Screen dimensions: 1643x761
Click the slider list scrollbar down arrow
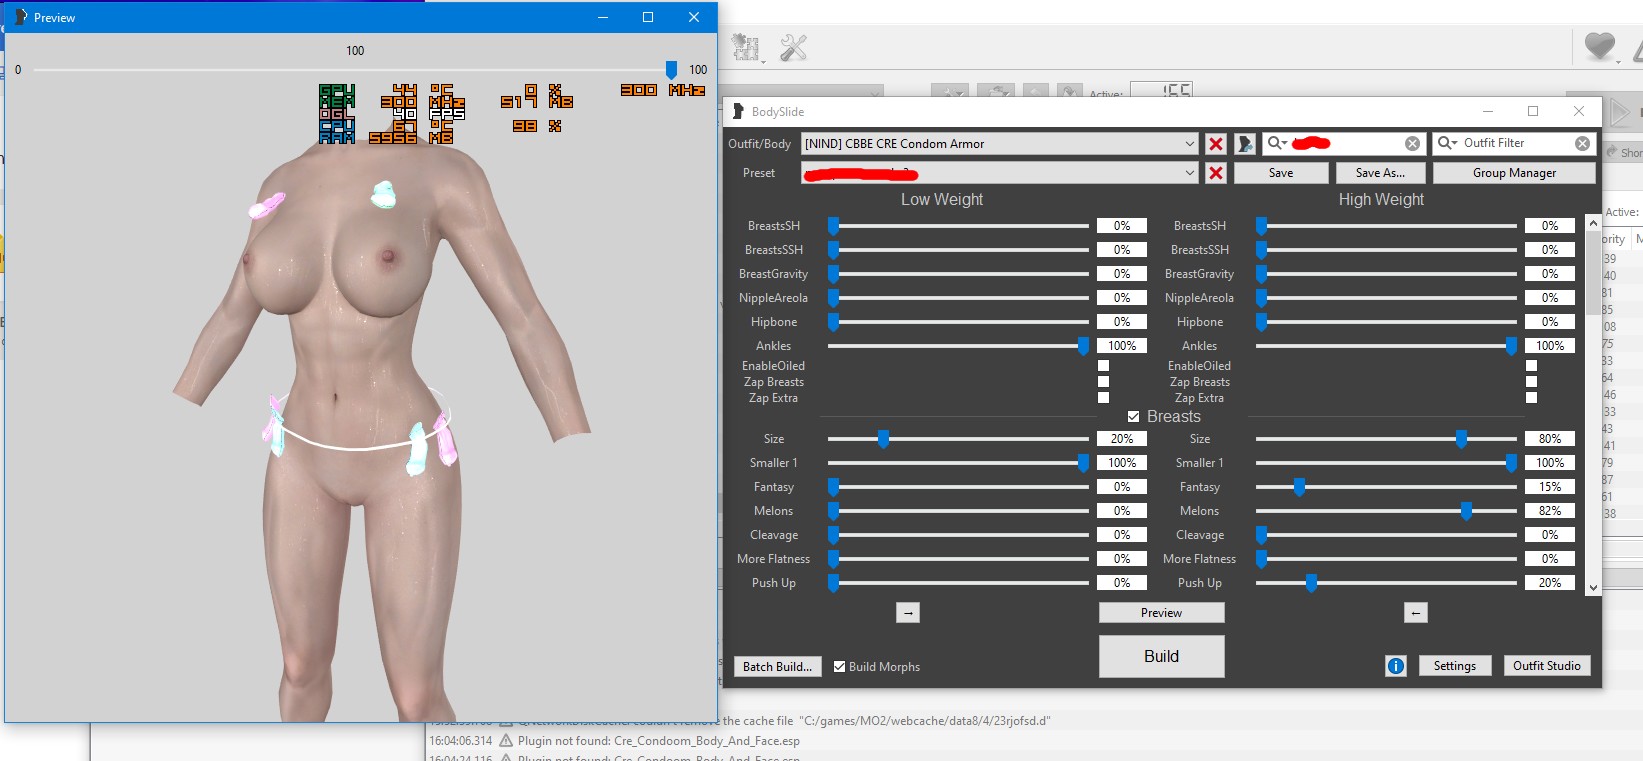tap(1593, 588)
